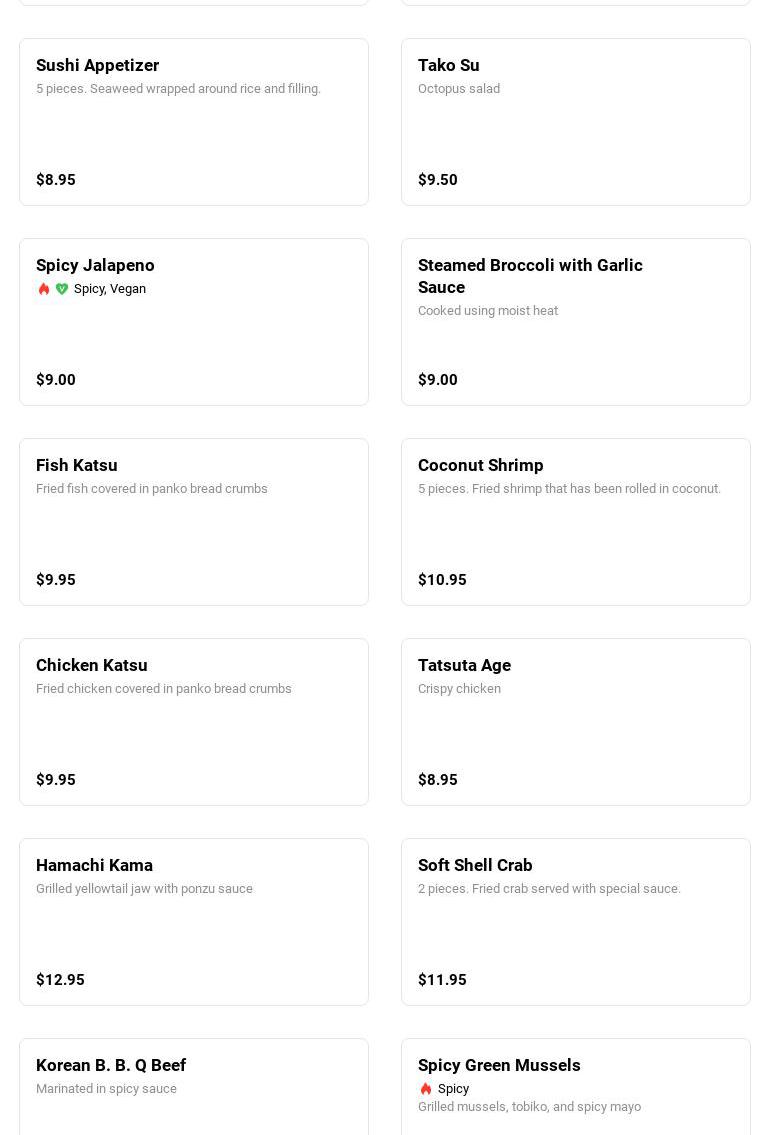Open the Soft Shell Crab item

[576, 922]
